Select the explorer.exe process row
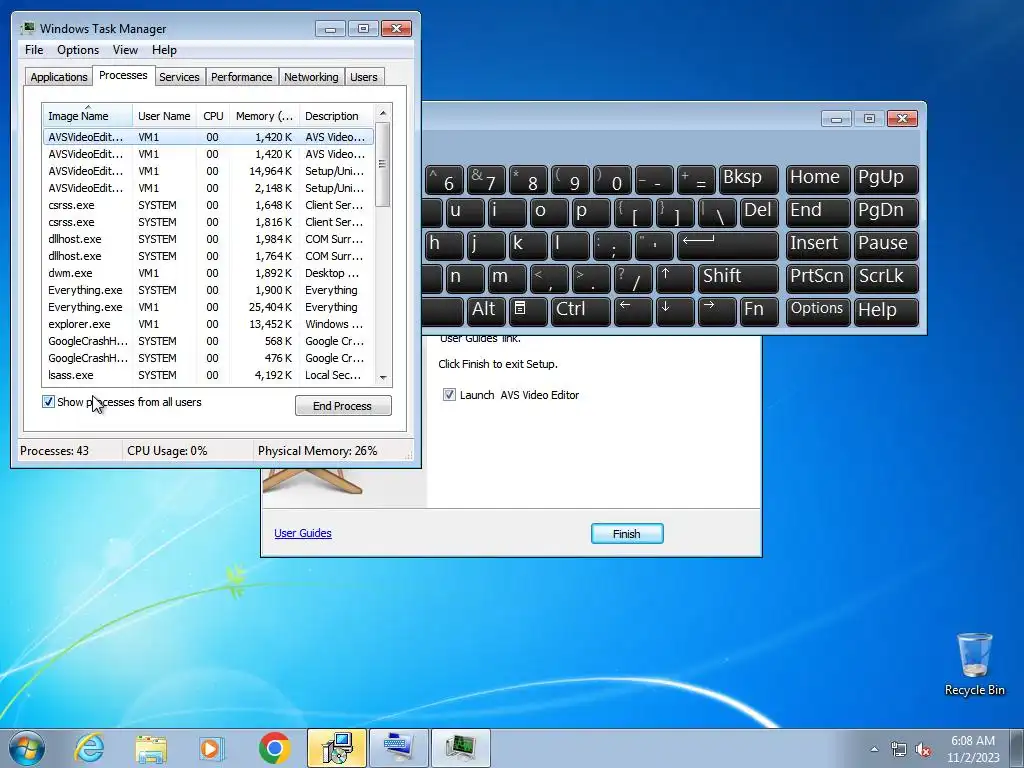Image resolution: width=1024 pixels, height=768 pixels. (208, 324)
